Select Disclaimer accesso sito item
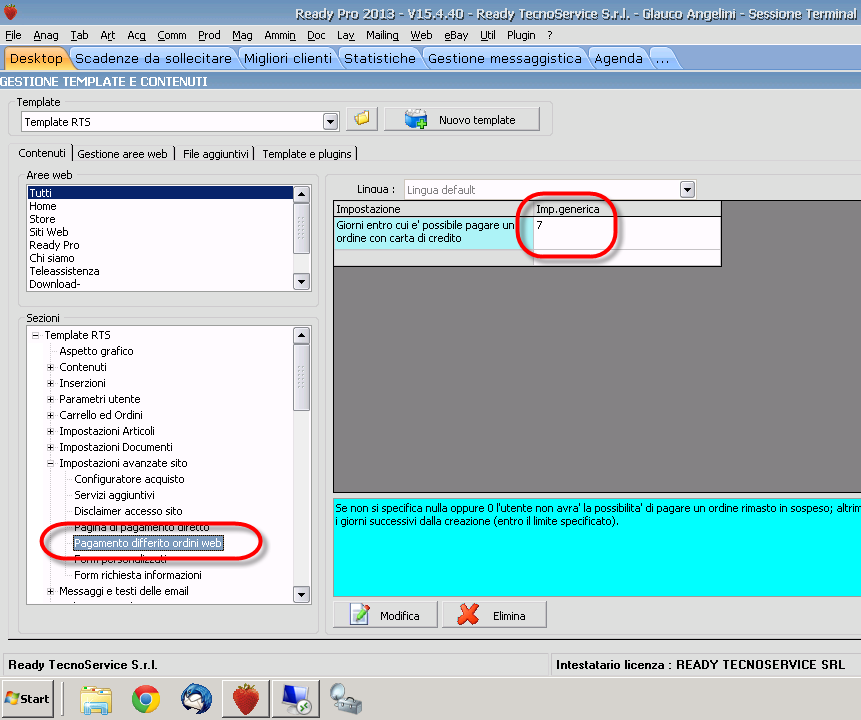861x720 pixels. (x=128, y=511)
